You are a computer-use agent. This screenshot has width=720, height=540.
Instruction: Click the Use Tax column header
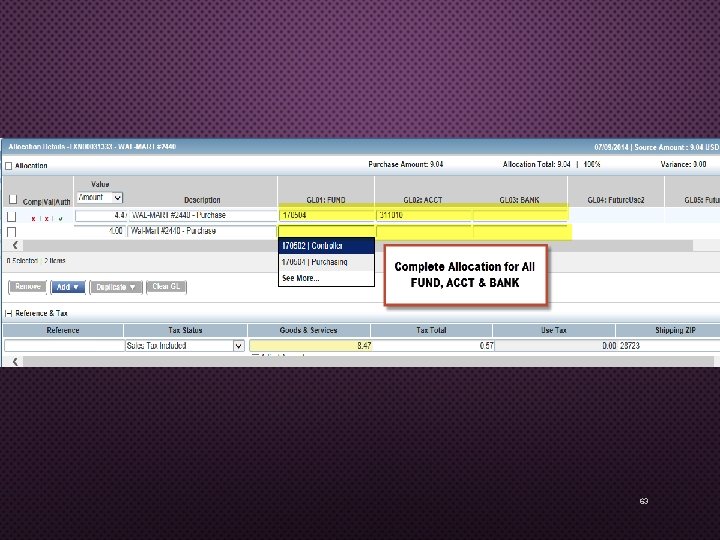(x=554, y=330)
